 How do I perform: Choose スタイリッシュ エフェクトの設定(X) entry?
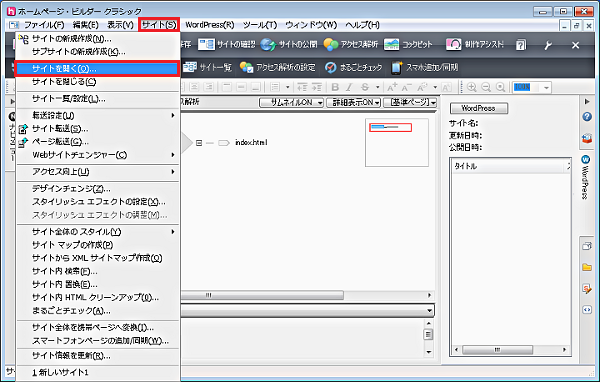pos(97,202)
